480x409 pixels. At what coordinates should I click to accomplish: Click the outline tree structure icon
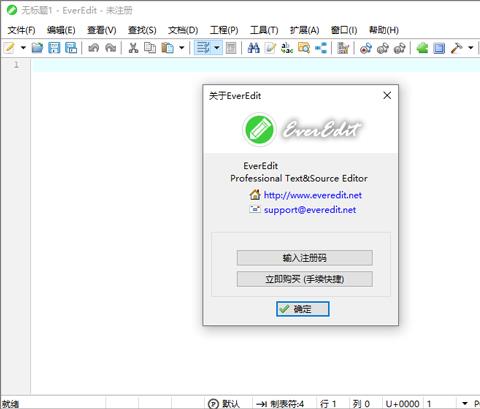click(x=321, y=48)
